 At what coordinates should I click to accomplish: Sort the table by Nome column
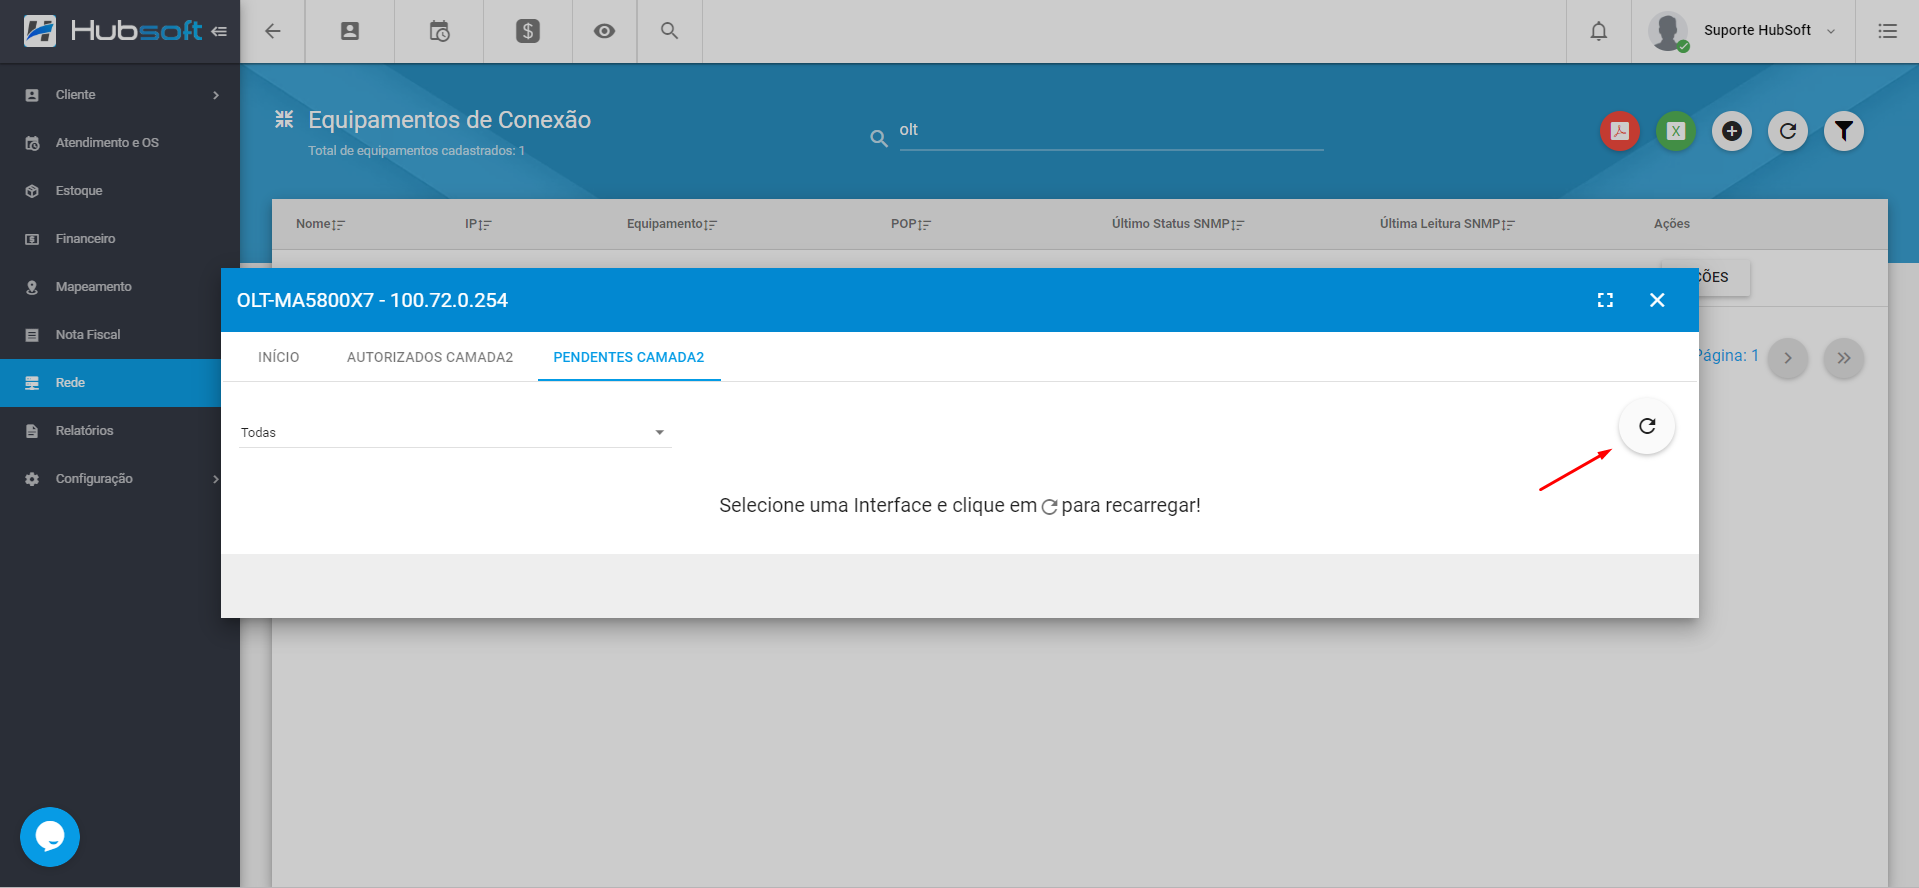319,224
